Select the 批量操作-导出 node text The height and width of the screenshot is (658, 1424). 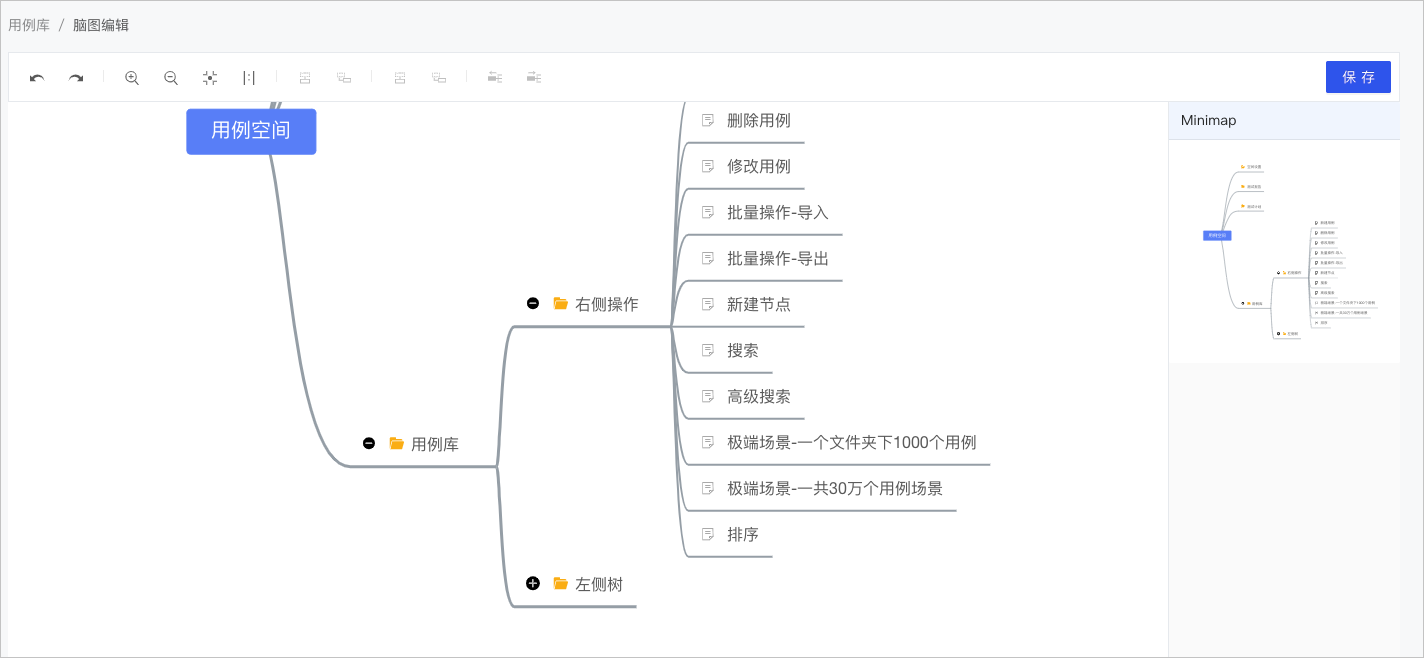click(778, 258)
